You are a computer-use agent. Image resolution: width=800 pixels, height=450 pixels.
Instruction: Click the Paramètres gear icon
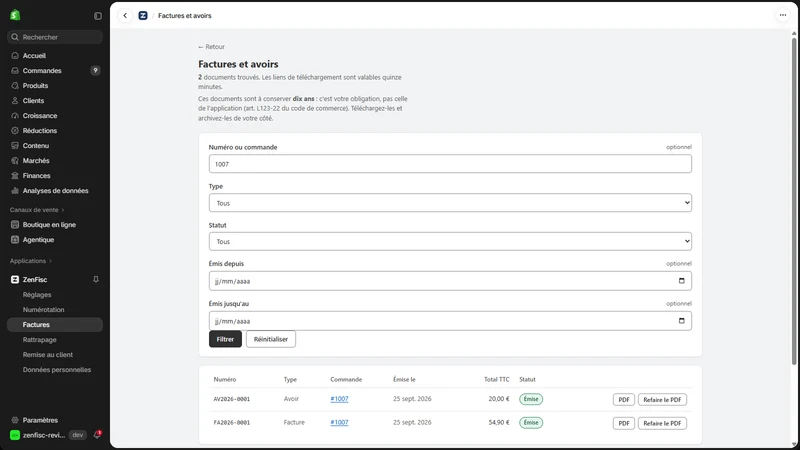[15, 420]
